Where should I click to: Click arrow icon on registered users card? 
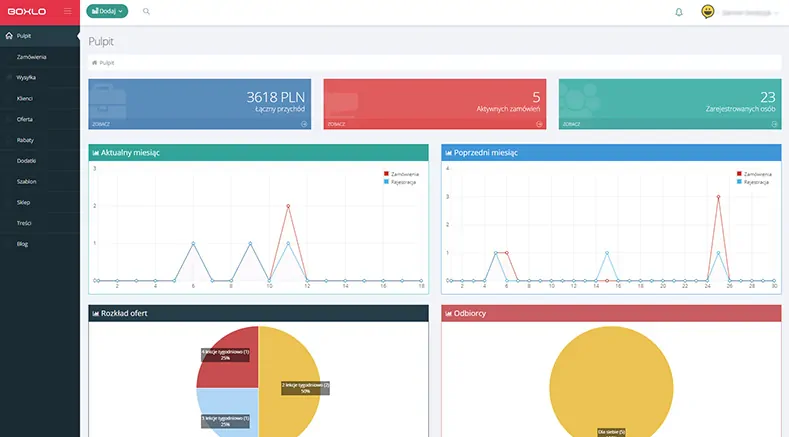point(774,124)
